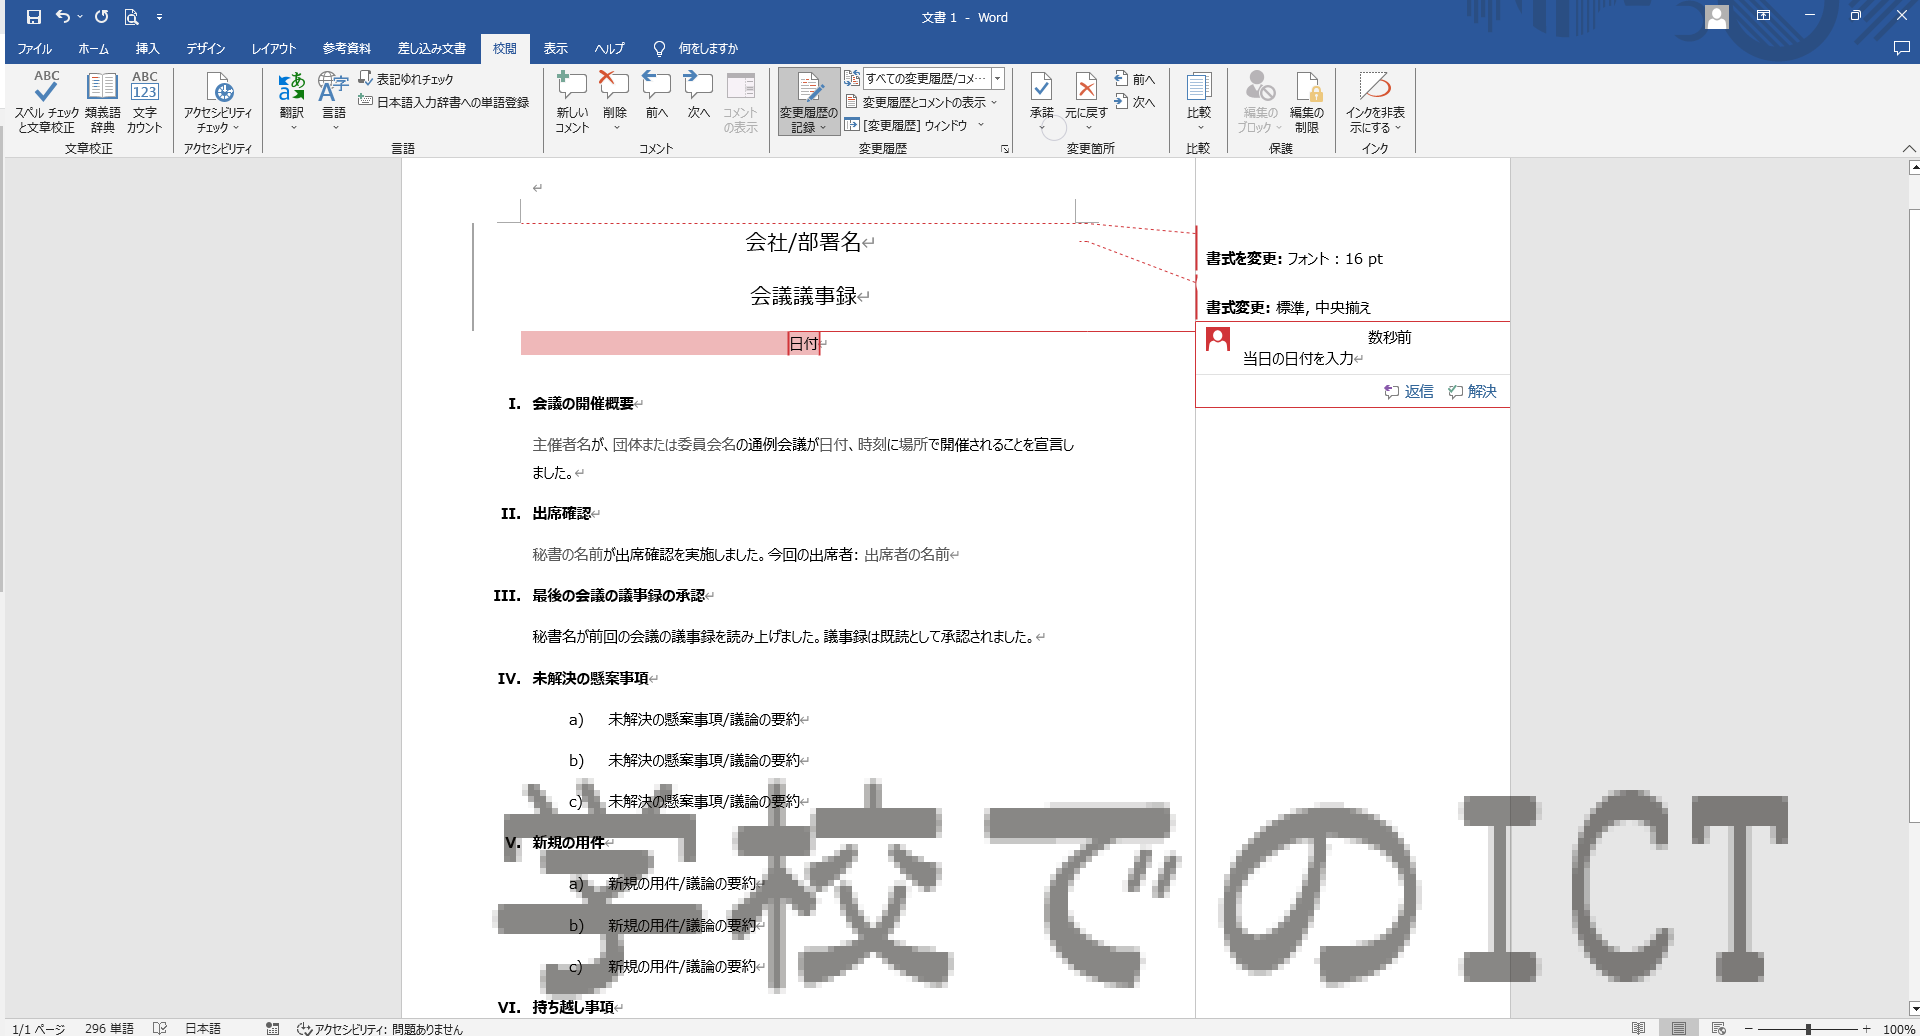Viewport: 1920px width, 1036px height.
Task: Click comment text 当日の日付を入力
Action: [x=1298, y=358]
